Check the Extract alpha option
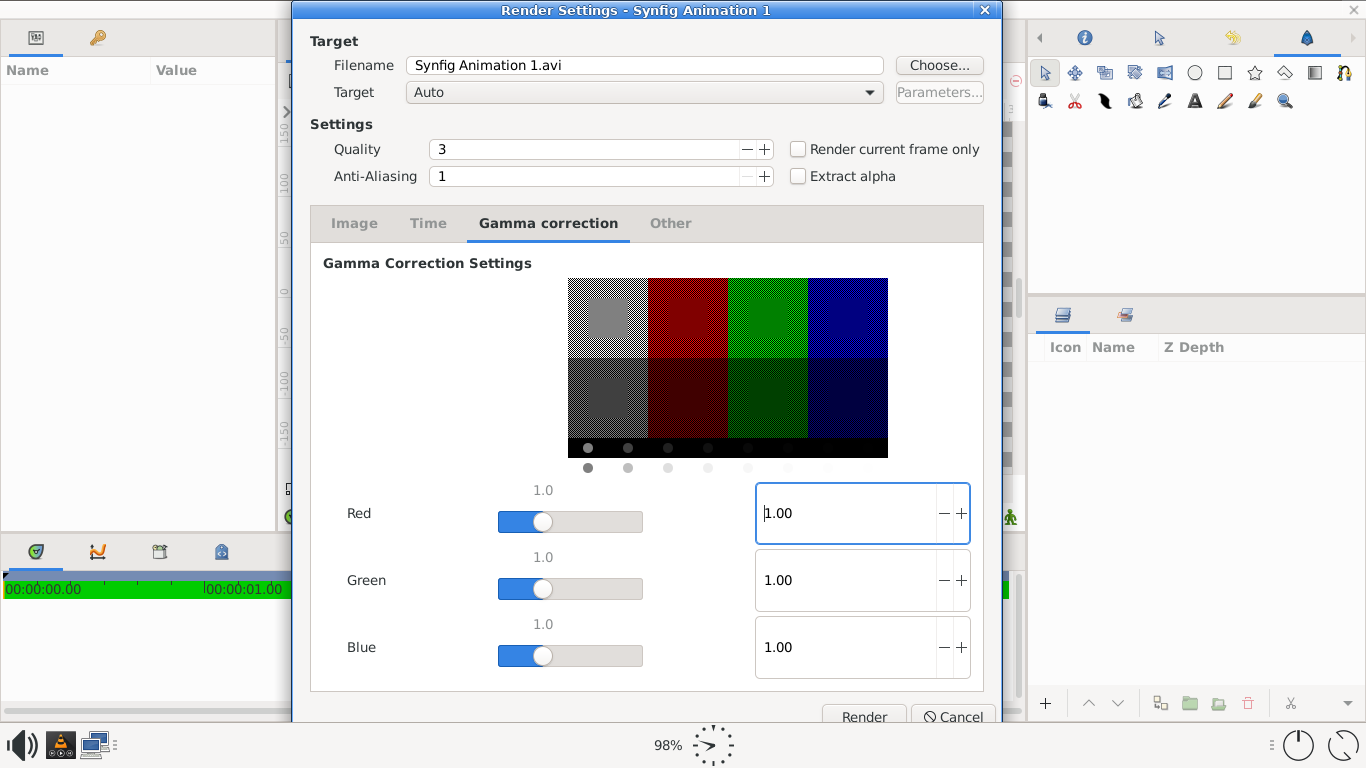The height and width of the screenshot is (768, 1366). [x=798, y=176]
